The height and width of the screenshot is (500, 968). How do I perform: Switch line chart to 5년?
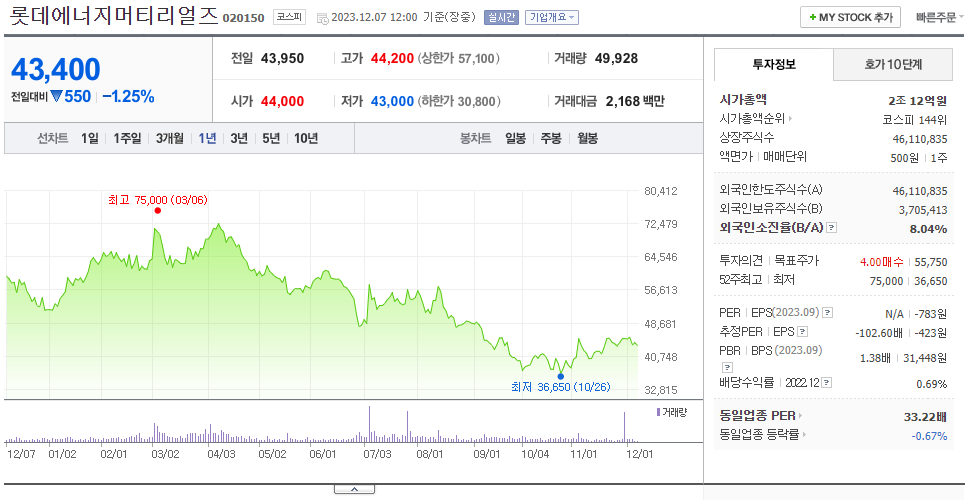tap(271, 138)
